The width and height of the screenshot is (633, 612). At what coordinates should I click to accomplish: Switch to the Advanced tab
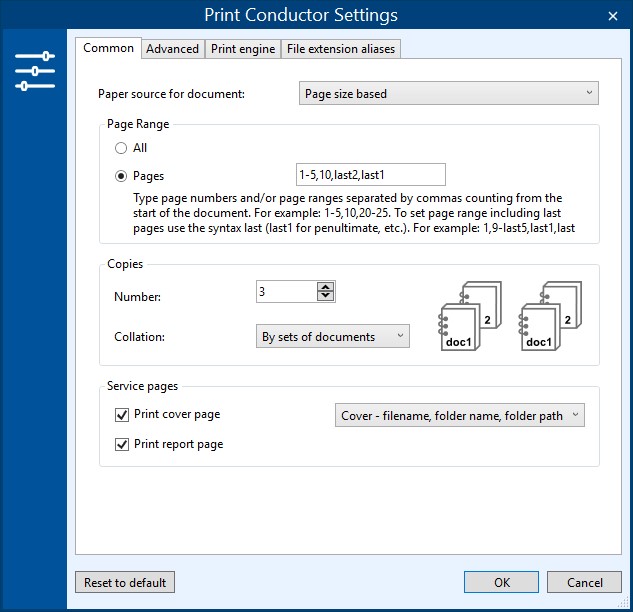pyautogui.click(x=172, y=49)
